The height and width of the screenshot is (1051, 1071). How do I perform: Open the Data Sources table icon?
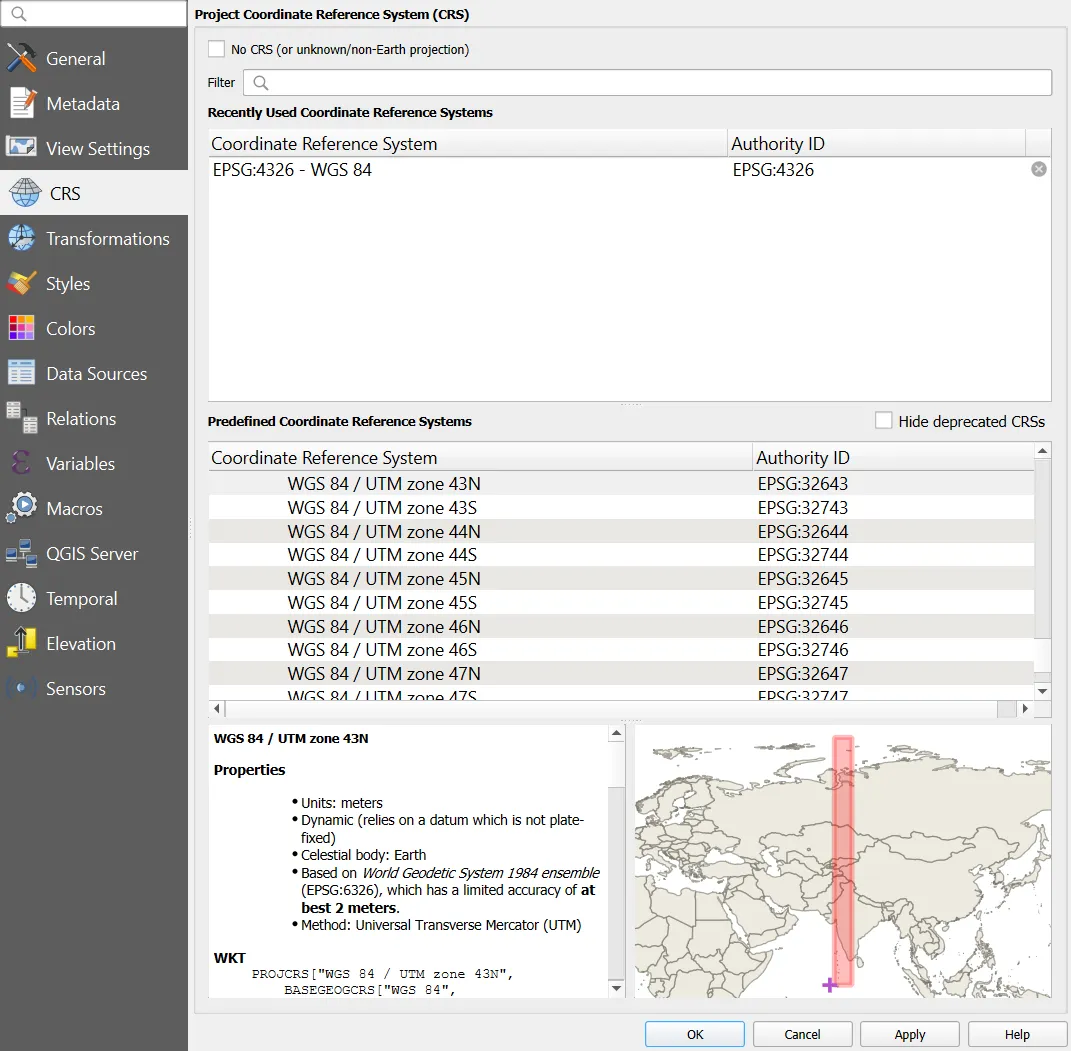(x=21, y=373)
